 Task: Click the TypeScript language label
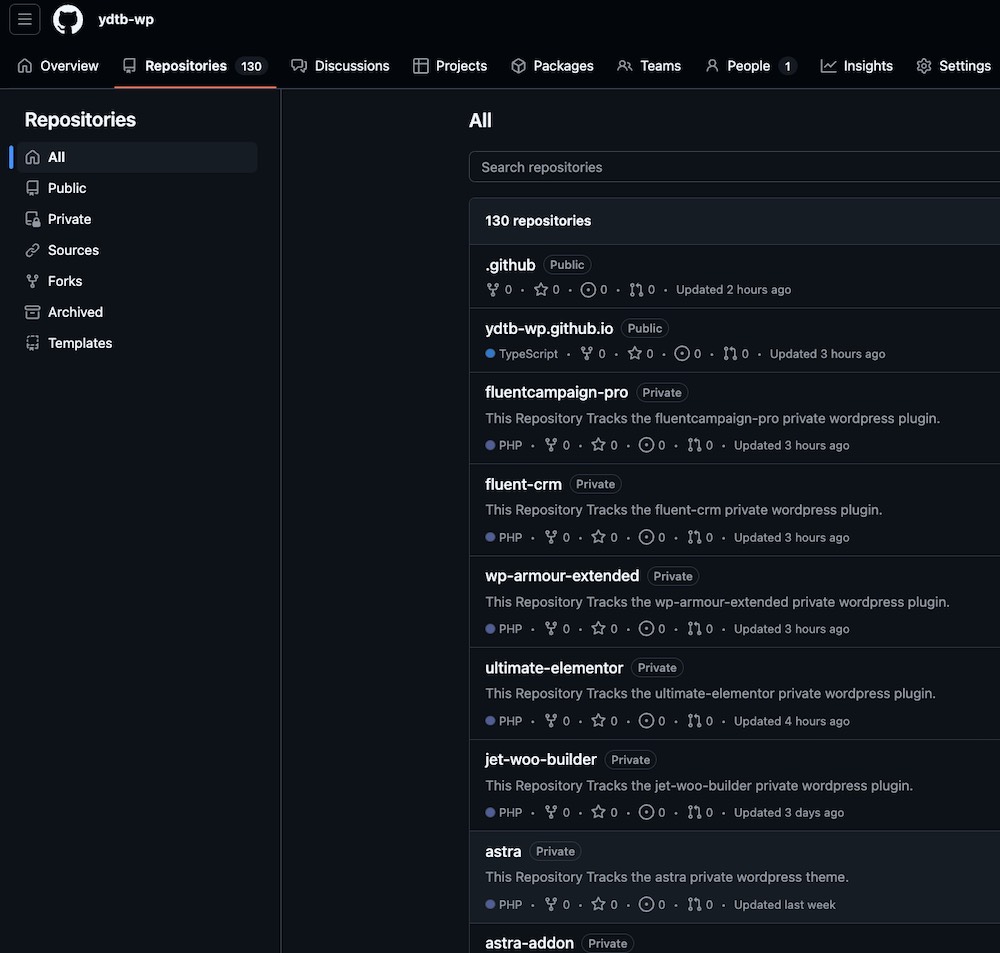[x=528, y=354]
